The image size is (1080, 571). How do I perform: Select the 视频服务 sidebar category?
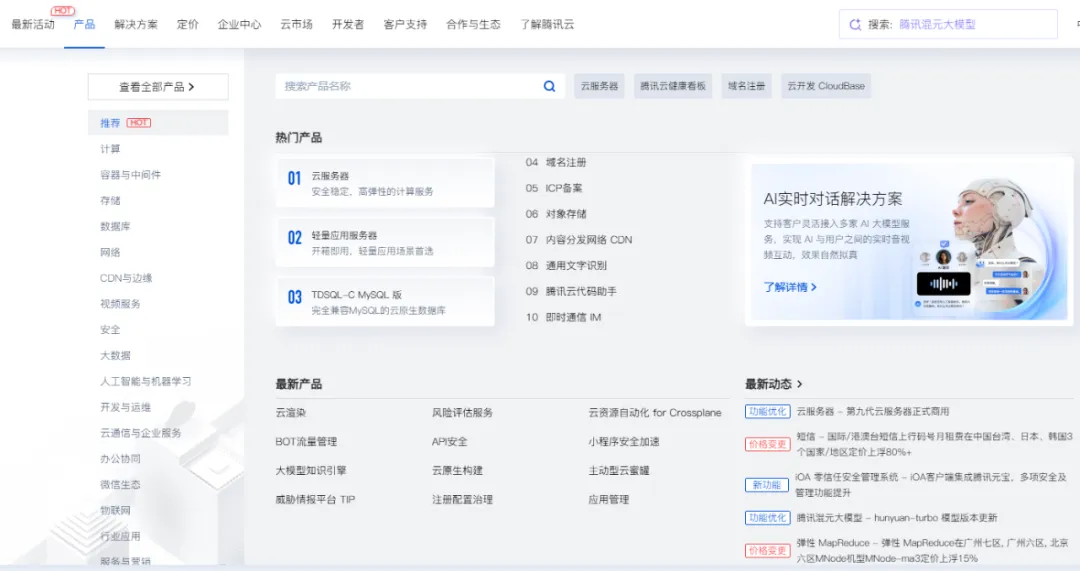tap(120, 304)
